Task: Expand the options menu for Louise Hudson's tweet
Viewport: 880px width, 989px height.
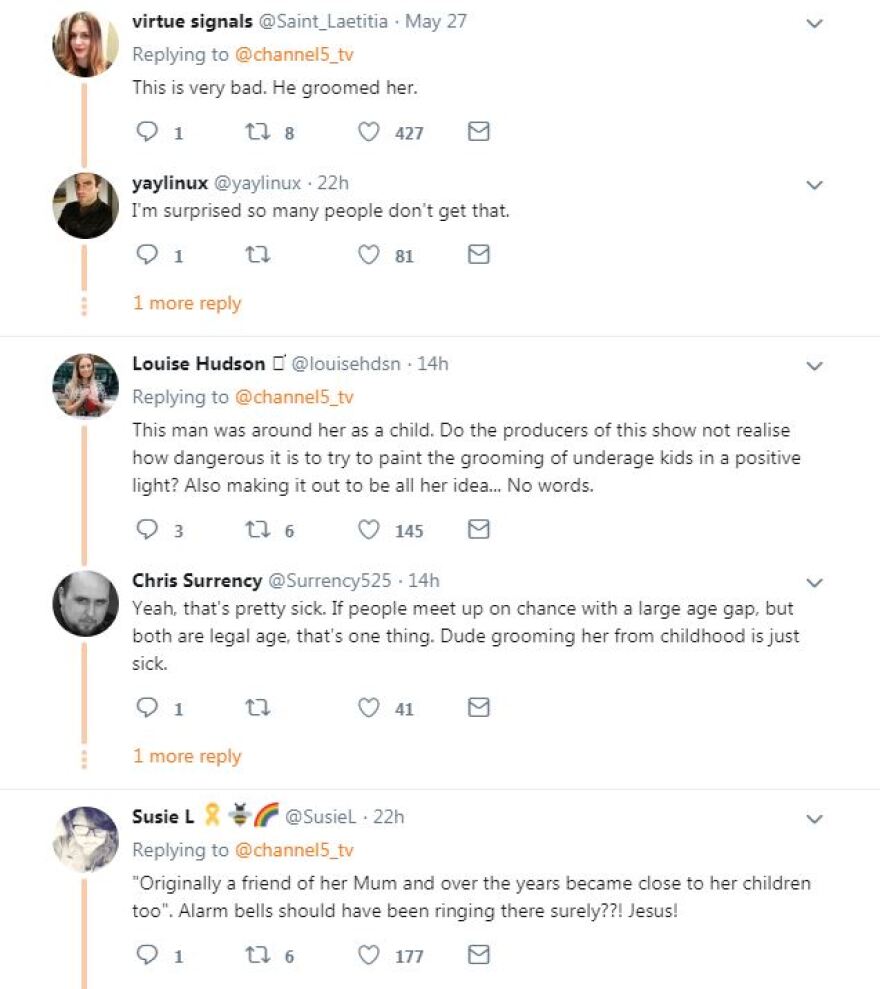Action: tap(815, 366)
